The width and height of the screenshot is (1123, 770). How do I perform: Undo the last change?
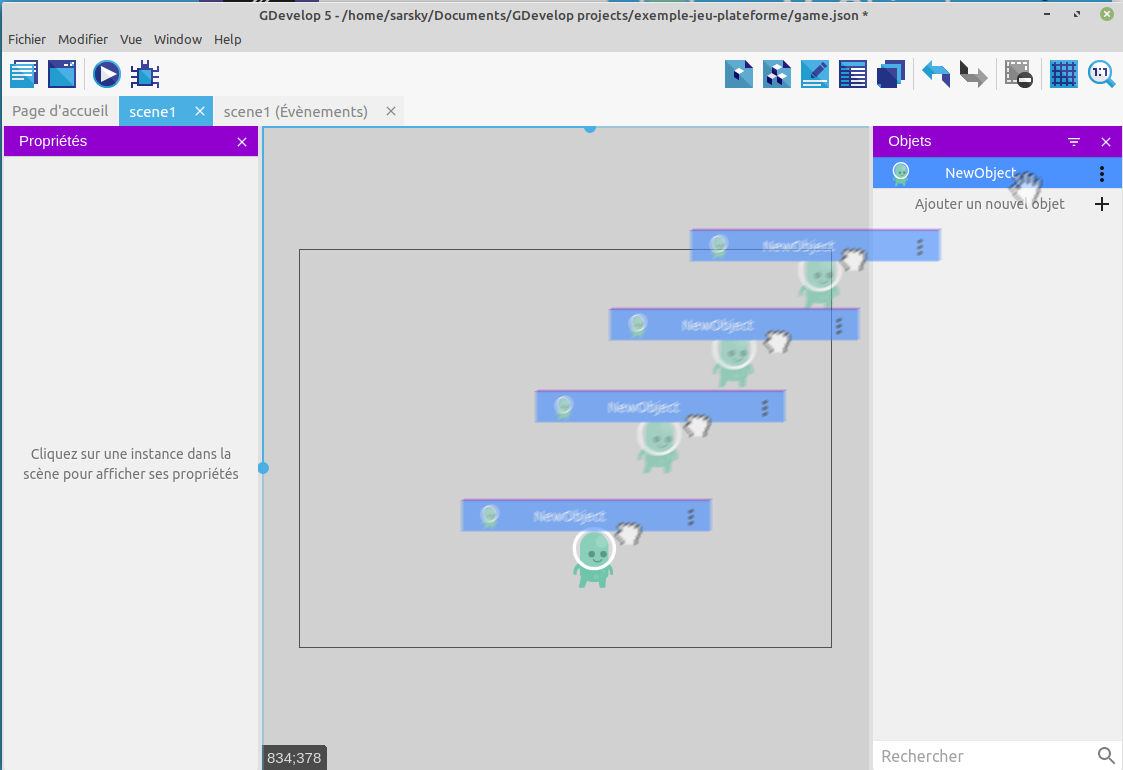[x=936, y=75]
